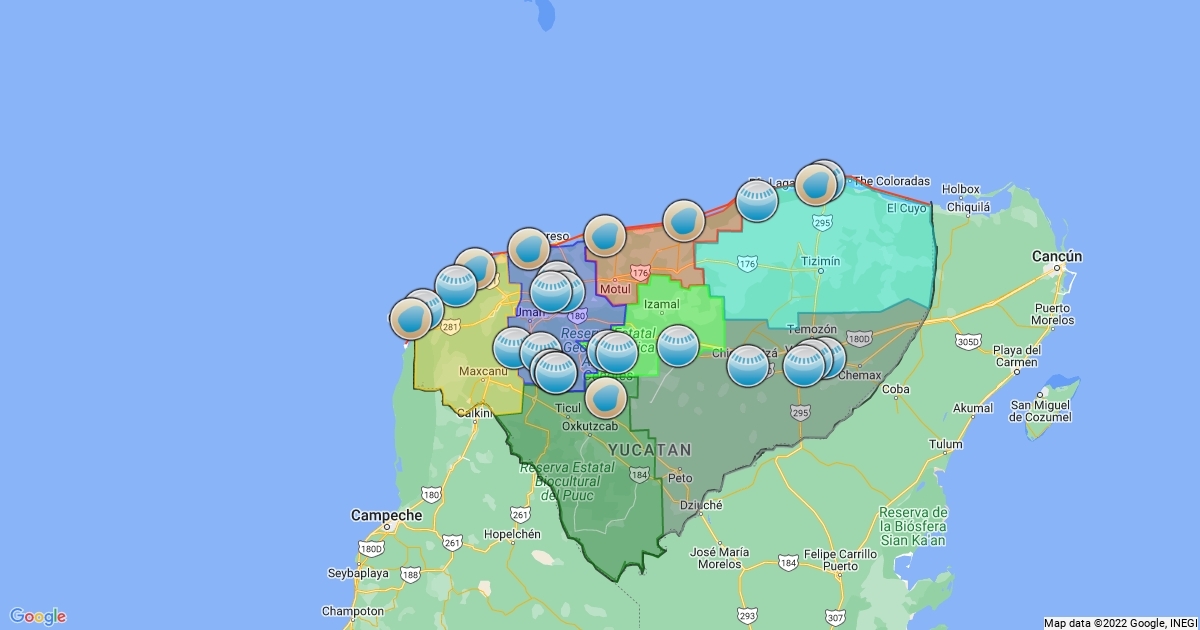Screen dimensions: 1200x630
Task: Open the front blue striped marker above Umán
Action: pos(551,291)
